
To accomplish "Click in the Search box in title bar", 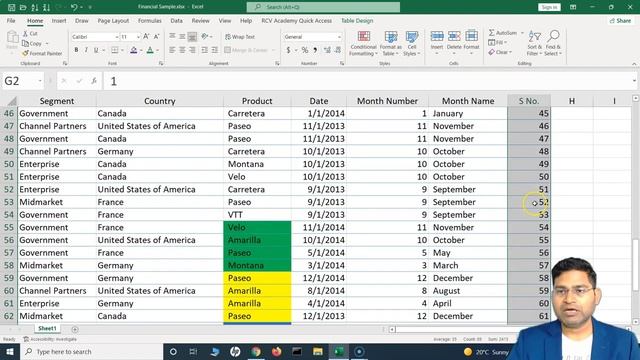I will [323, 7].
